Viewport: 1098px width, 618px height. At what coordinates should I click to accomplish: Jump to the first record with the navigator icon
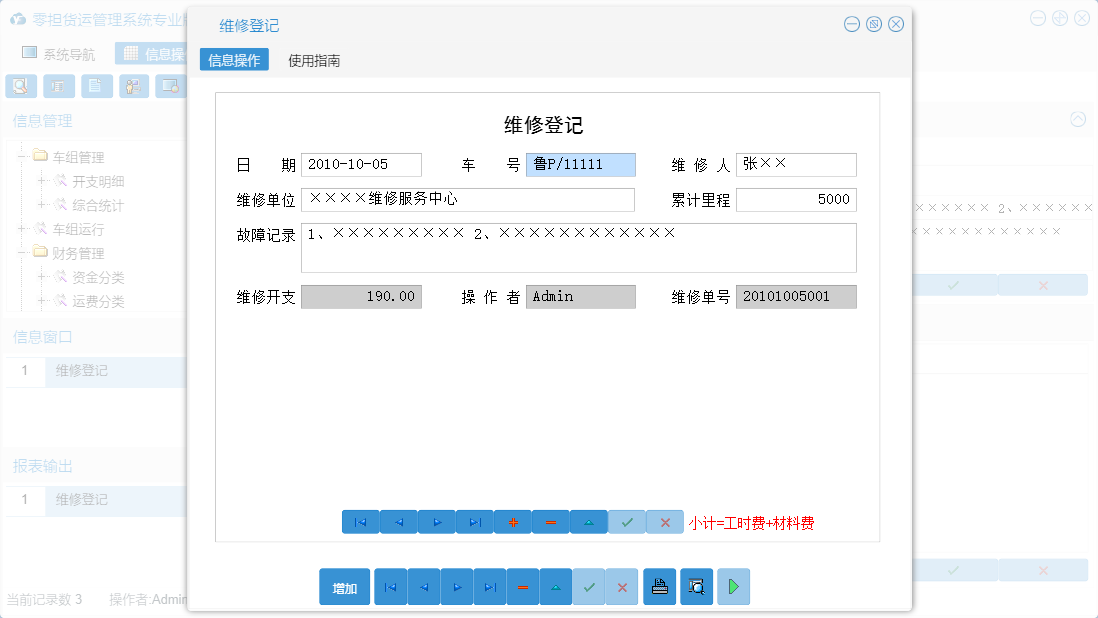coord(361,521)
